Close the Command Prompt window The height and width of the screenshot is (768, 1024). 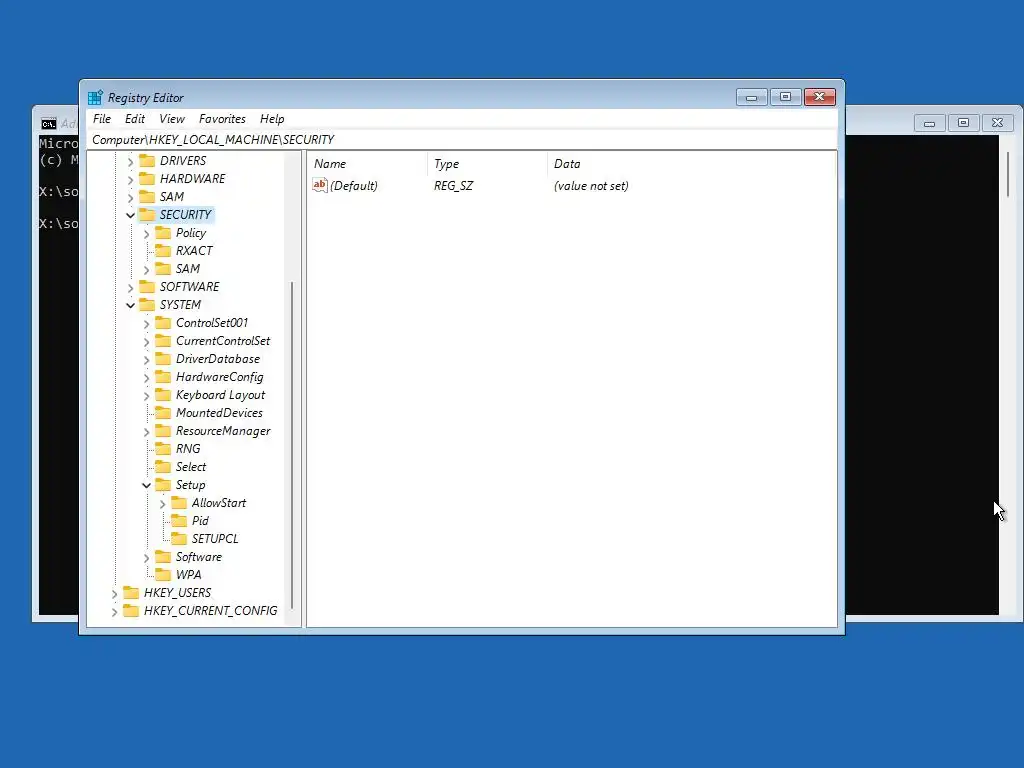click(997, 123)
